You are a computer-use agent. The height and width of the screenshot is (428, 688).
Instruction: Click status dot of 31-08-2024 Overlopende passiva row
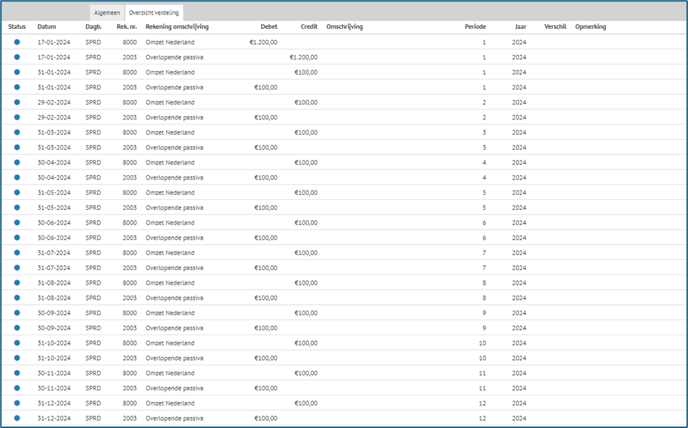(17, 298)
